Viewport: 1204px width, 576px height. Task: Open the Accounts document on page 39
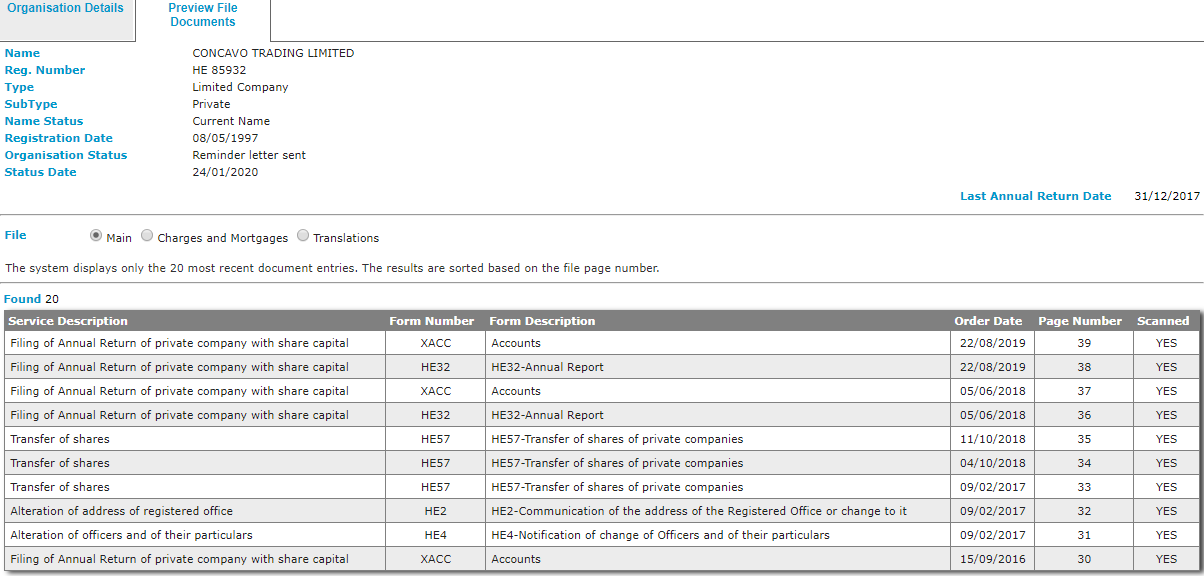pos(516,343)
